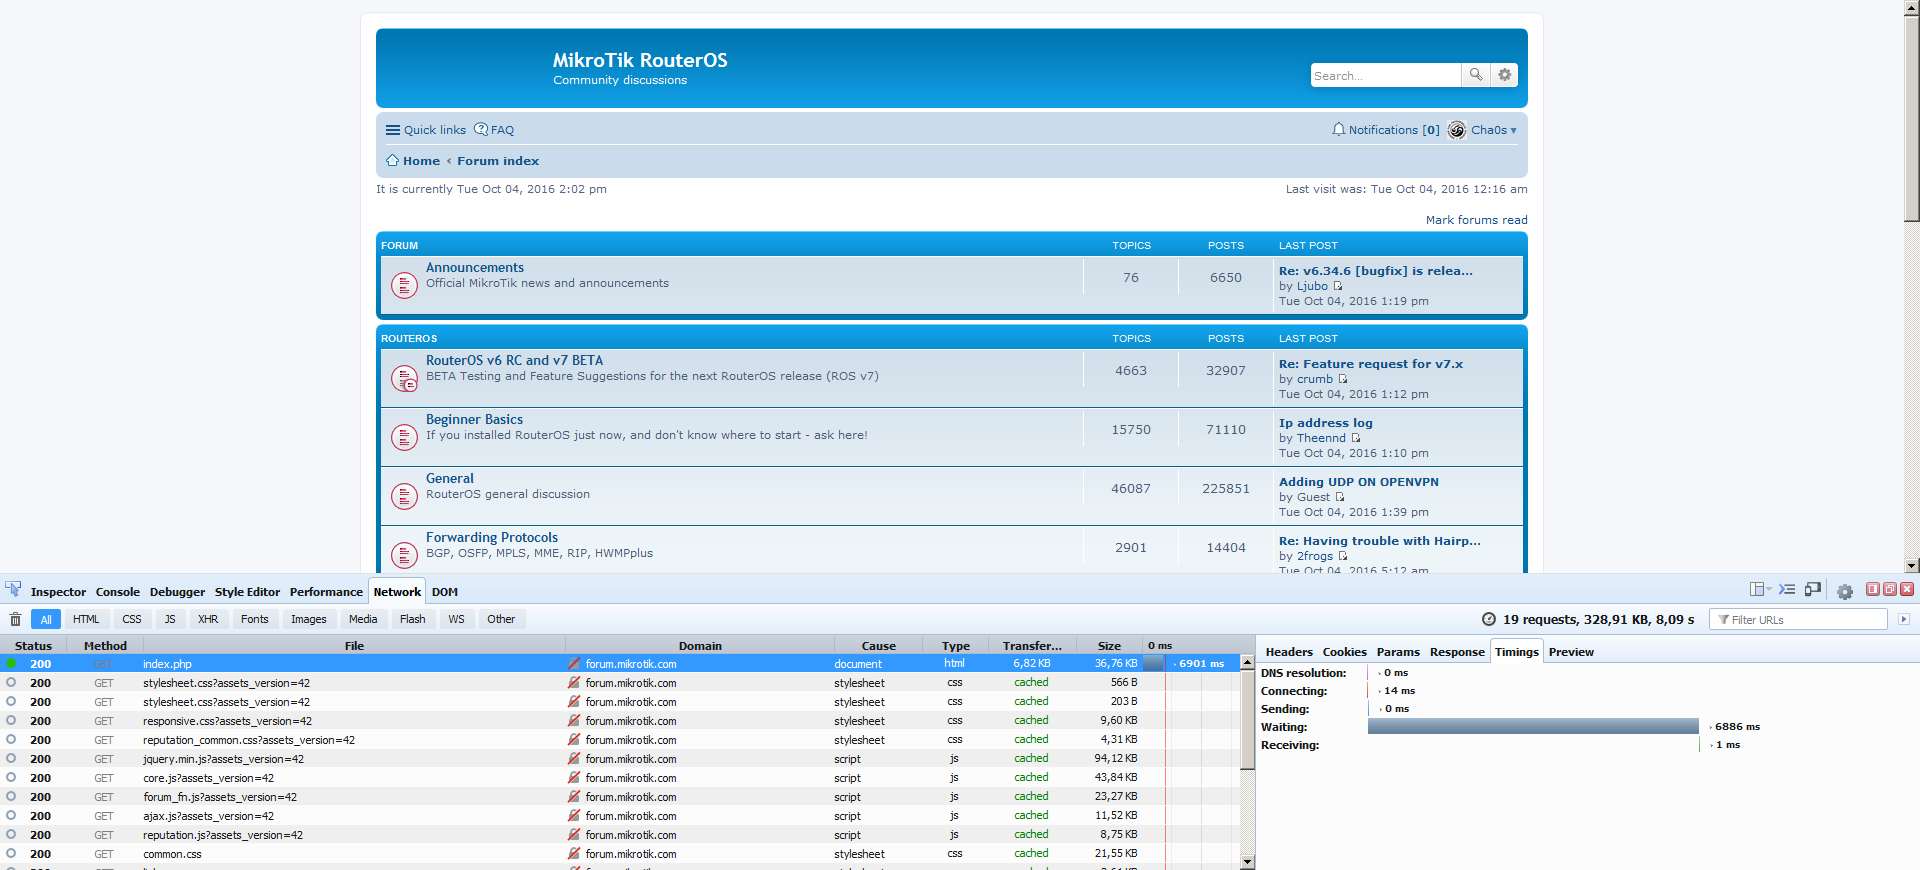Open the Forum index breadcrumb link
Viewport: 1920px width, 870px height.
pyautogui.click(x=498, y=161)
